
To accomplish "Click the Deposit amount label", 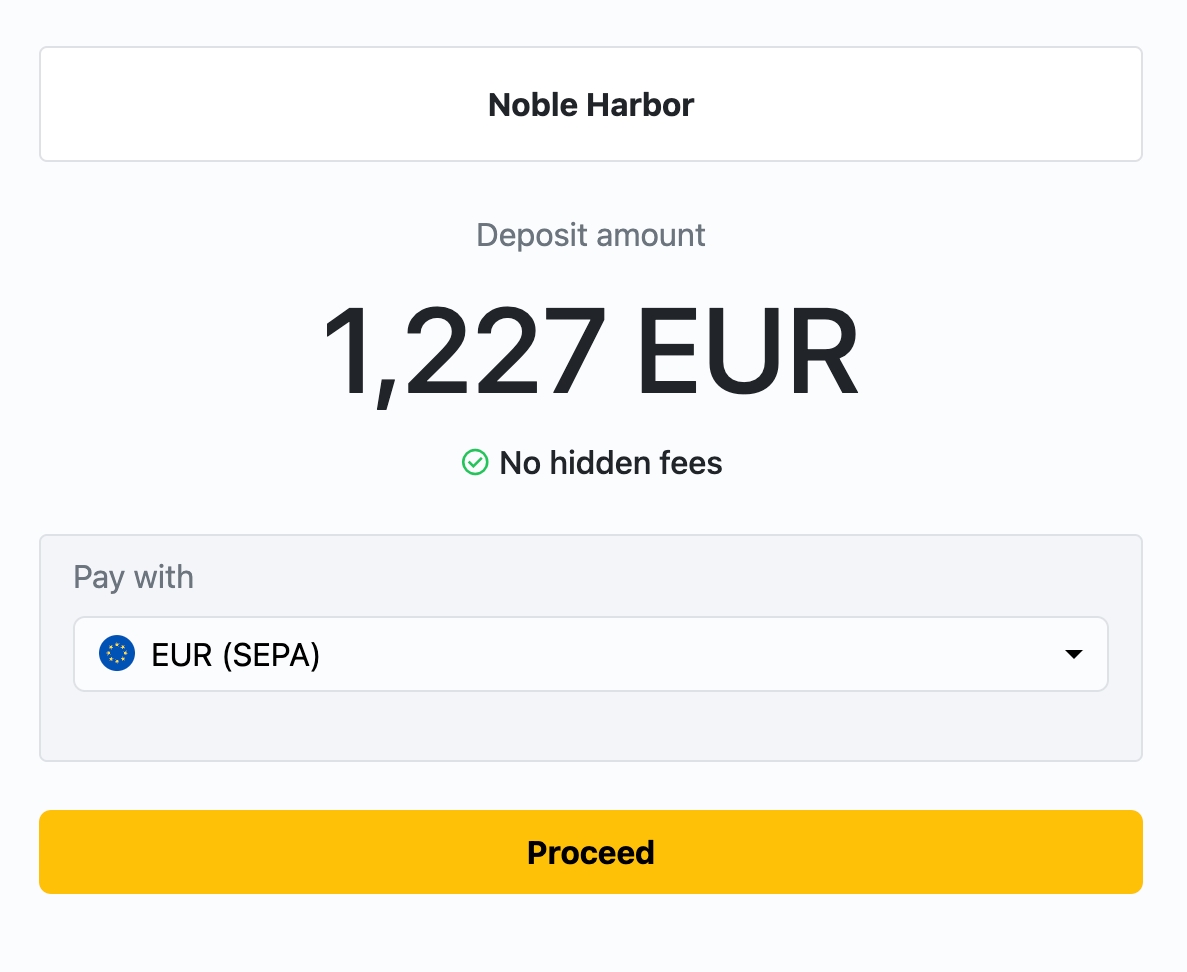I will (x=590, y=236).
